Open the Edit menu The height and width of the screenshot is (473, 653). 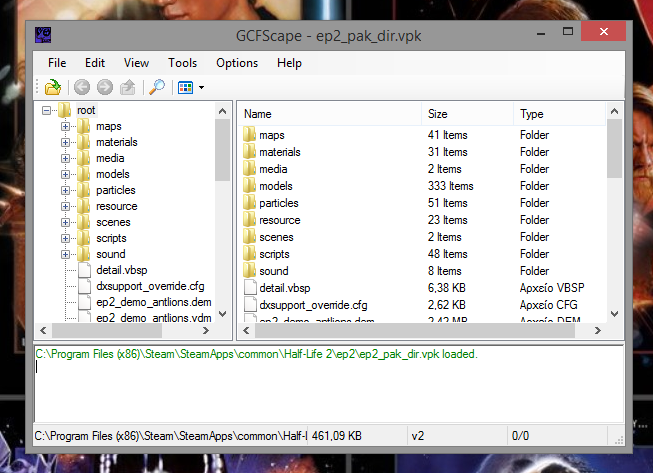(95, 63)
